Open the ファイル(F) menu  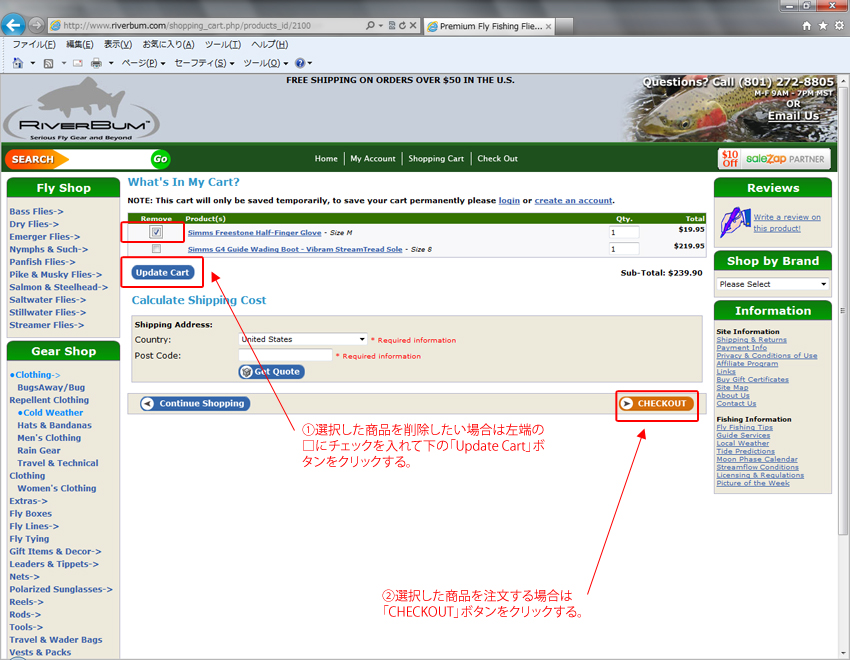34,44
